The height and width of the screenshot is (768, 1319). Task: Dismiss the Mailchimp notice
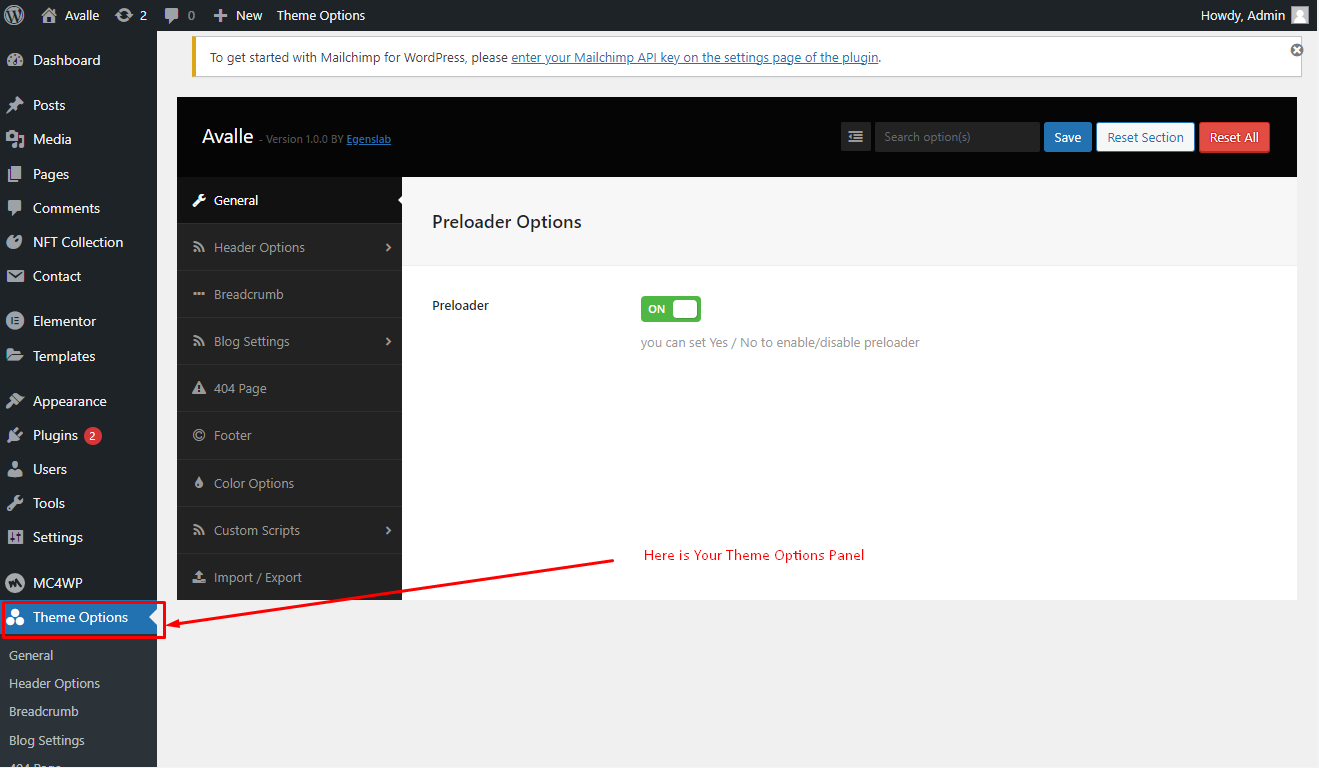[x=1297, y=50]
